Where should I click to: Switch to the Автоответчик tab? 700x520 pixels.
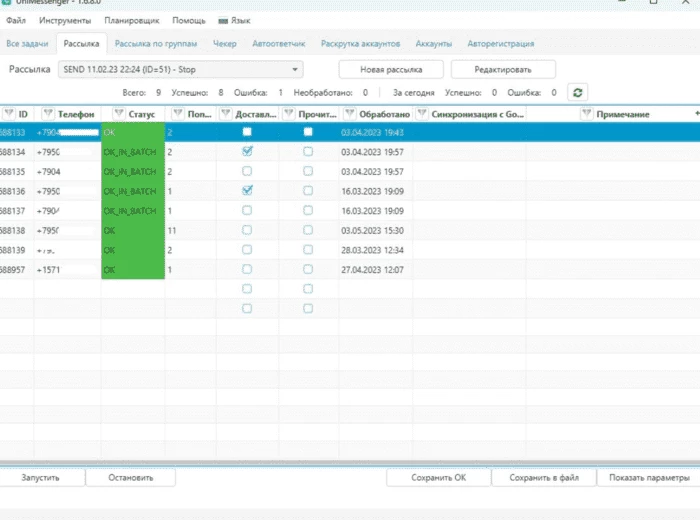pos(279,44)
